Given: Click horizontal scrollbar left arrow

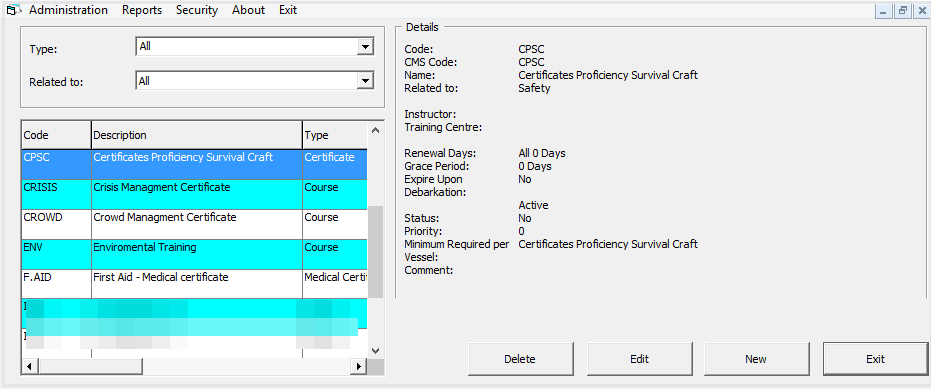Looking at the screenshot, I should [x=30, y=366].
